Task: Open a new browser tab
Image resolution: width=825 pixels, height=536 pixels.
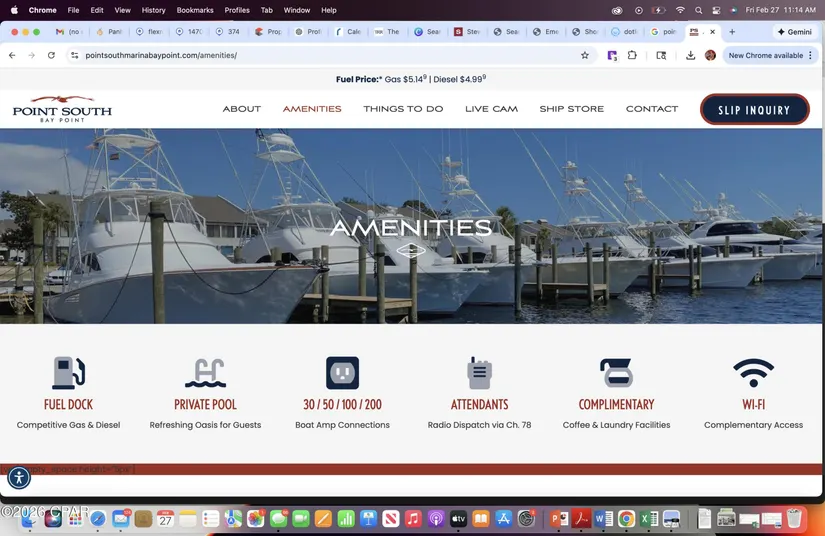Action: (732, 32)
